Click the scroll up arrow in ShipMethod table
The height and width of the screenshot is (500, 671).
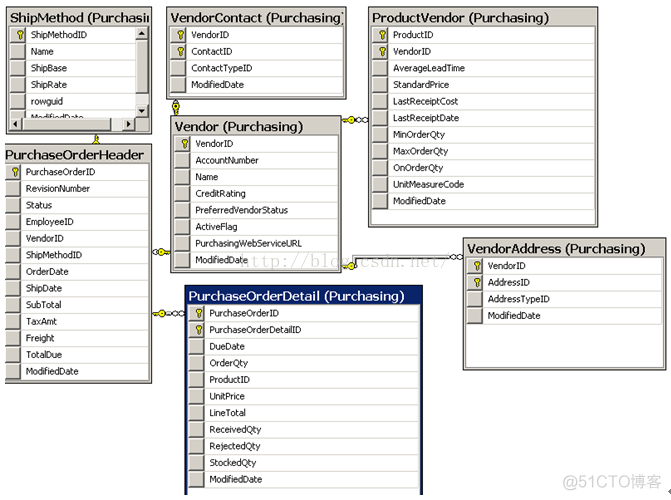point(142,33)
